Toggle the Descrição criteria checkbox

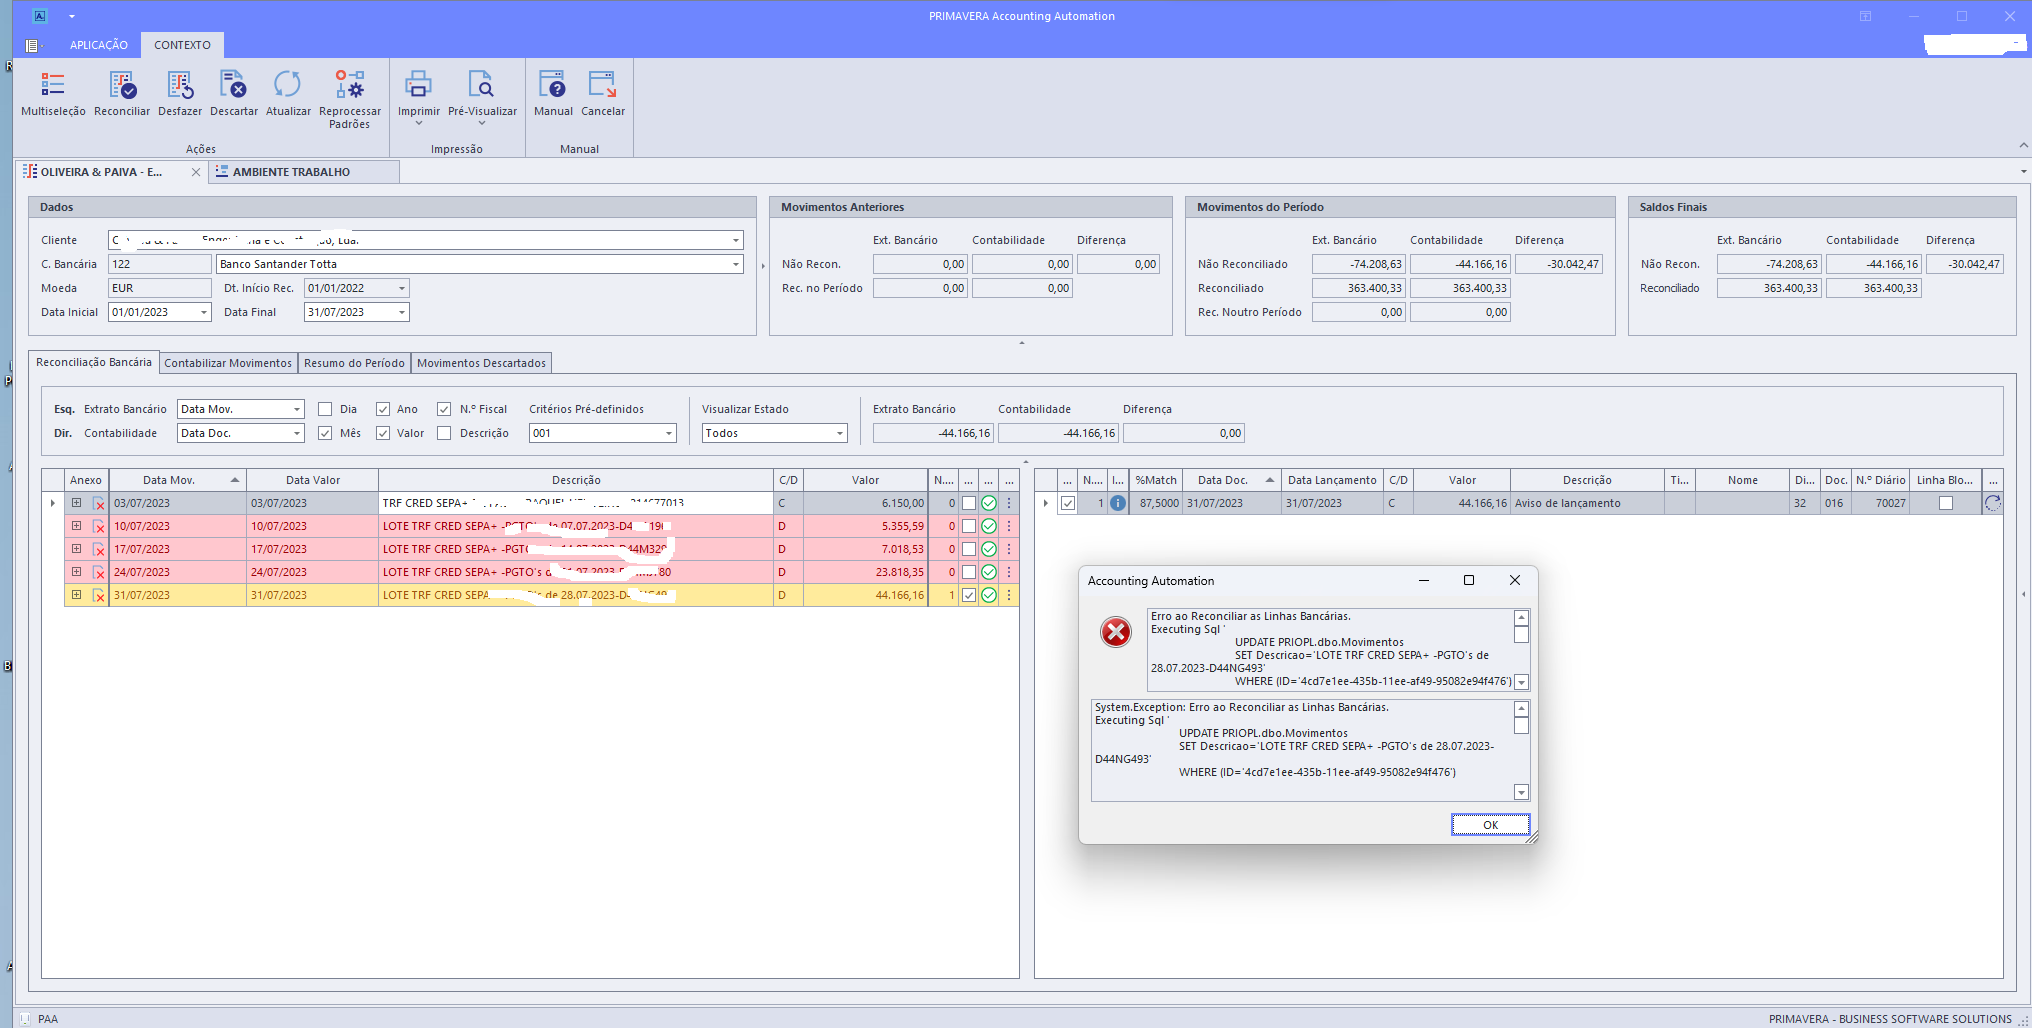click(x=444, y=433)
